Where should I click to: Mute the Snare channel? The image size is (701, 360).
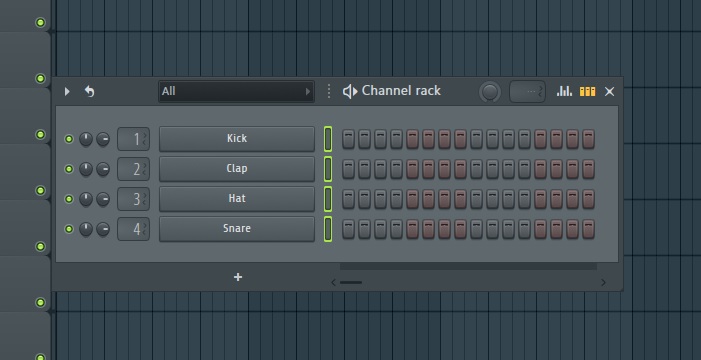point(69,229)
